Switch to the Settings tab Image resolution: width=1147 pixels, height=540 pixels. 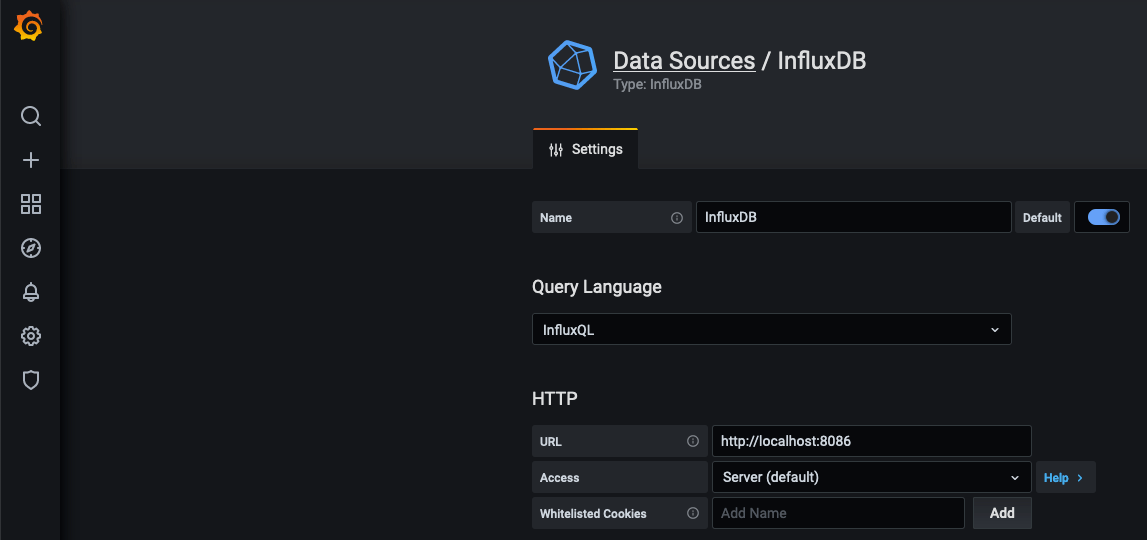point(585,149)
